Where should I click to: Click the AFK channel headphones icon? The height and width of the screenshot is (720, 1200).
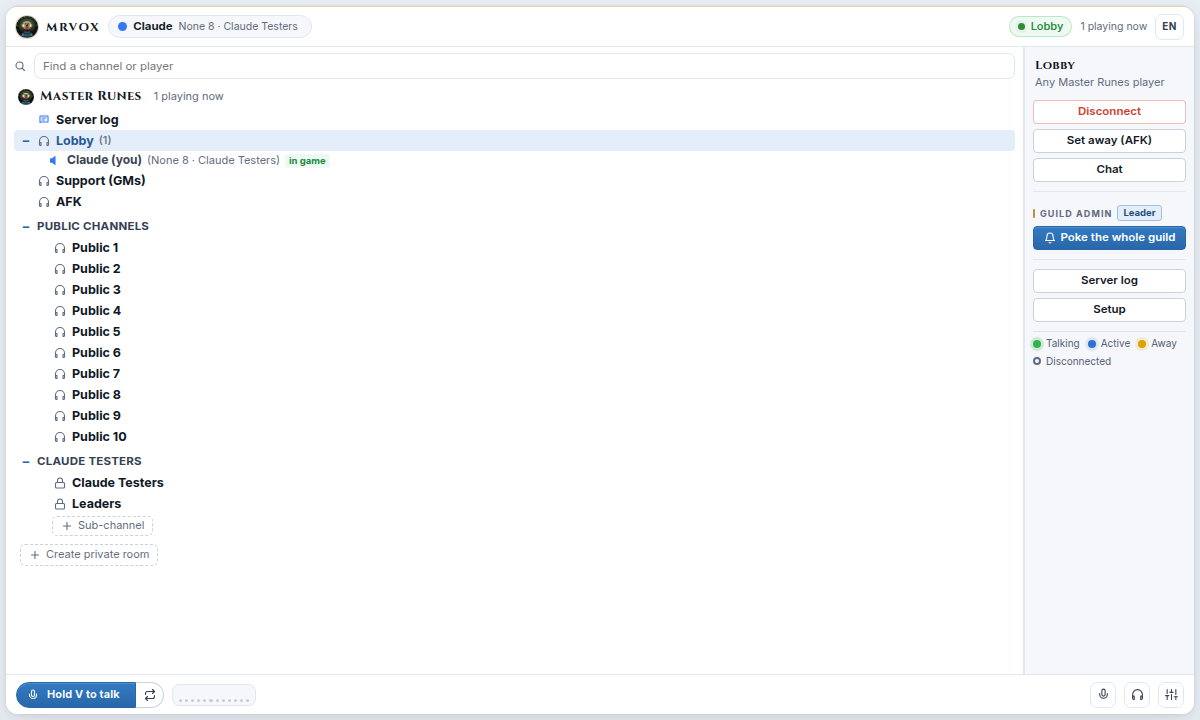click(44, 202)
